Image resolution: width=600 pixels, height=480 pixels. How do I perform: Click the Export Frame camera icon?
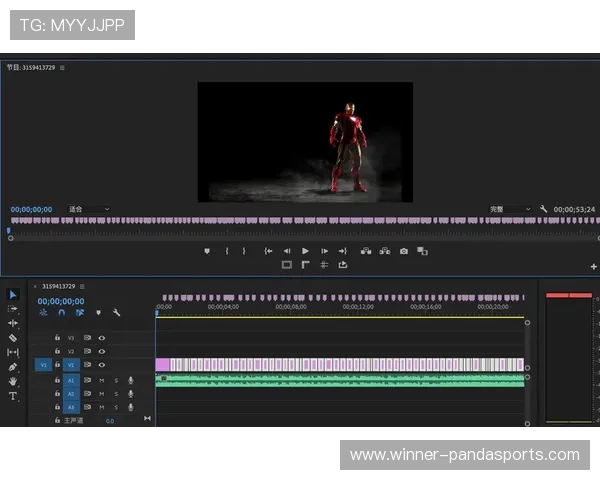pos(404,251)
